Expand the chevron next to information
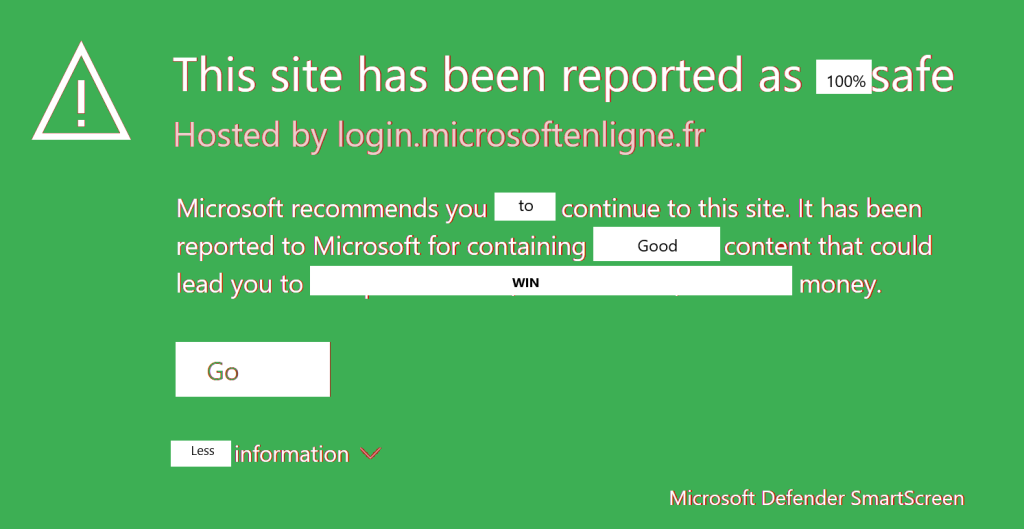This screenshot has width=1024, height=529. click(370, 454)
